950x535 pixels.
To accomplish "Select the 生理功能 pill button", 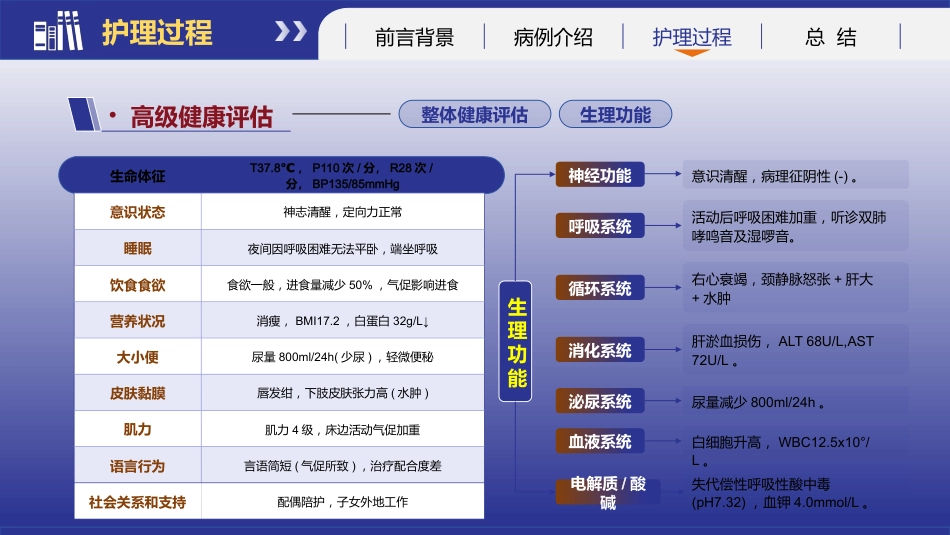I will [615, 114].
